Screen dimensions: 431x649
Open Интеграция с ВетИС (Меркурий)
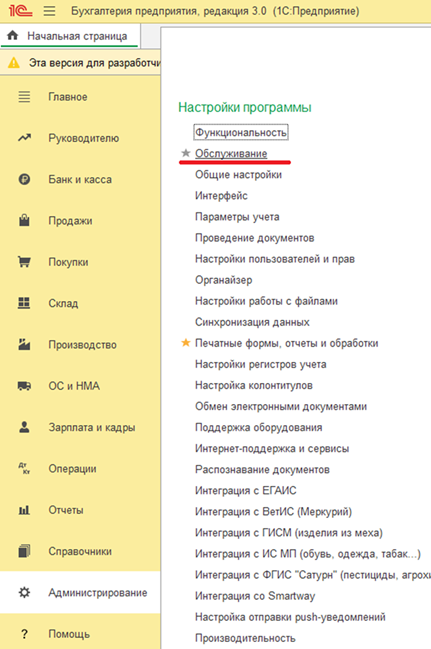[x=274, y=512]
